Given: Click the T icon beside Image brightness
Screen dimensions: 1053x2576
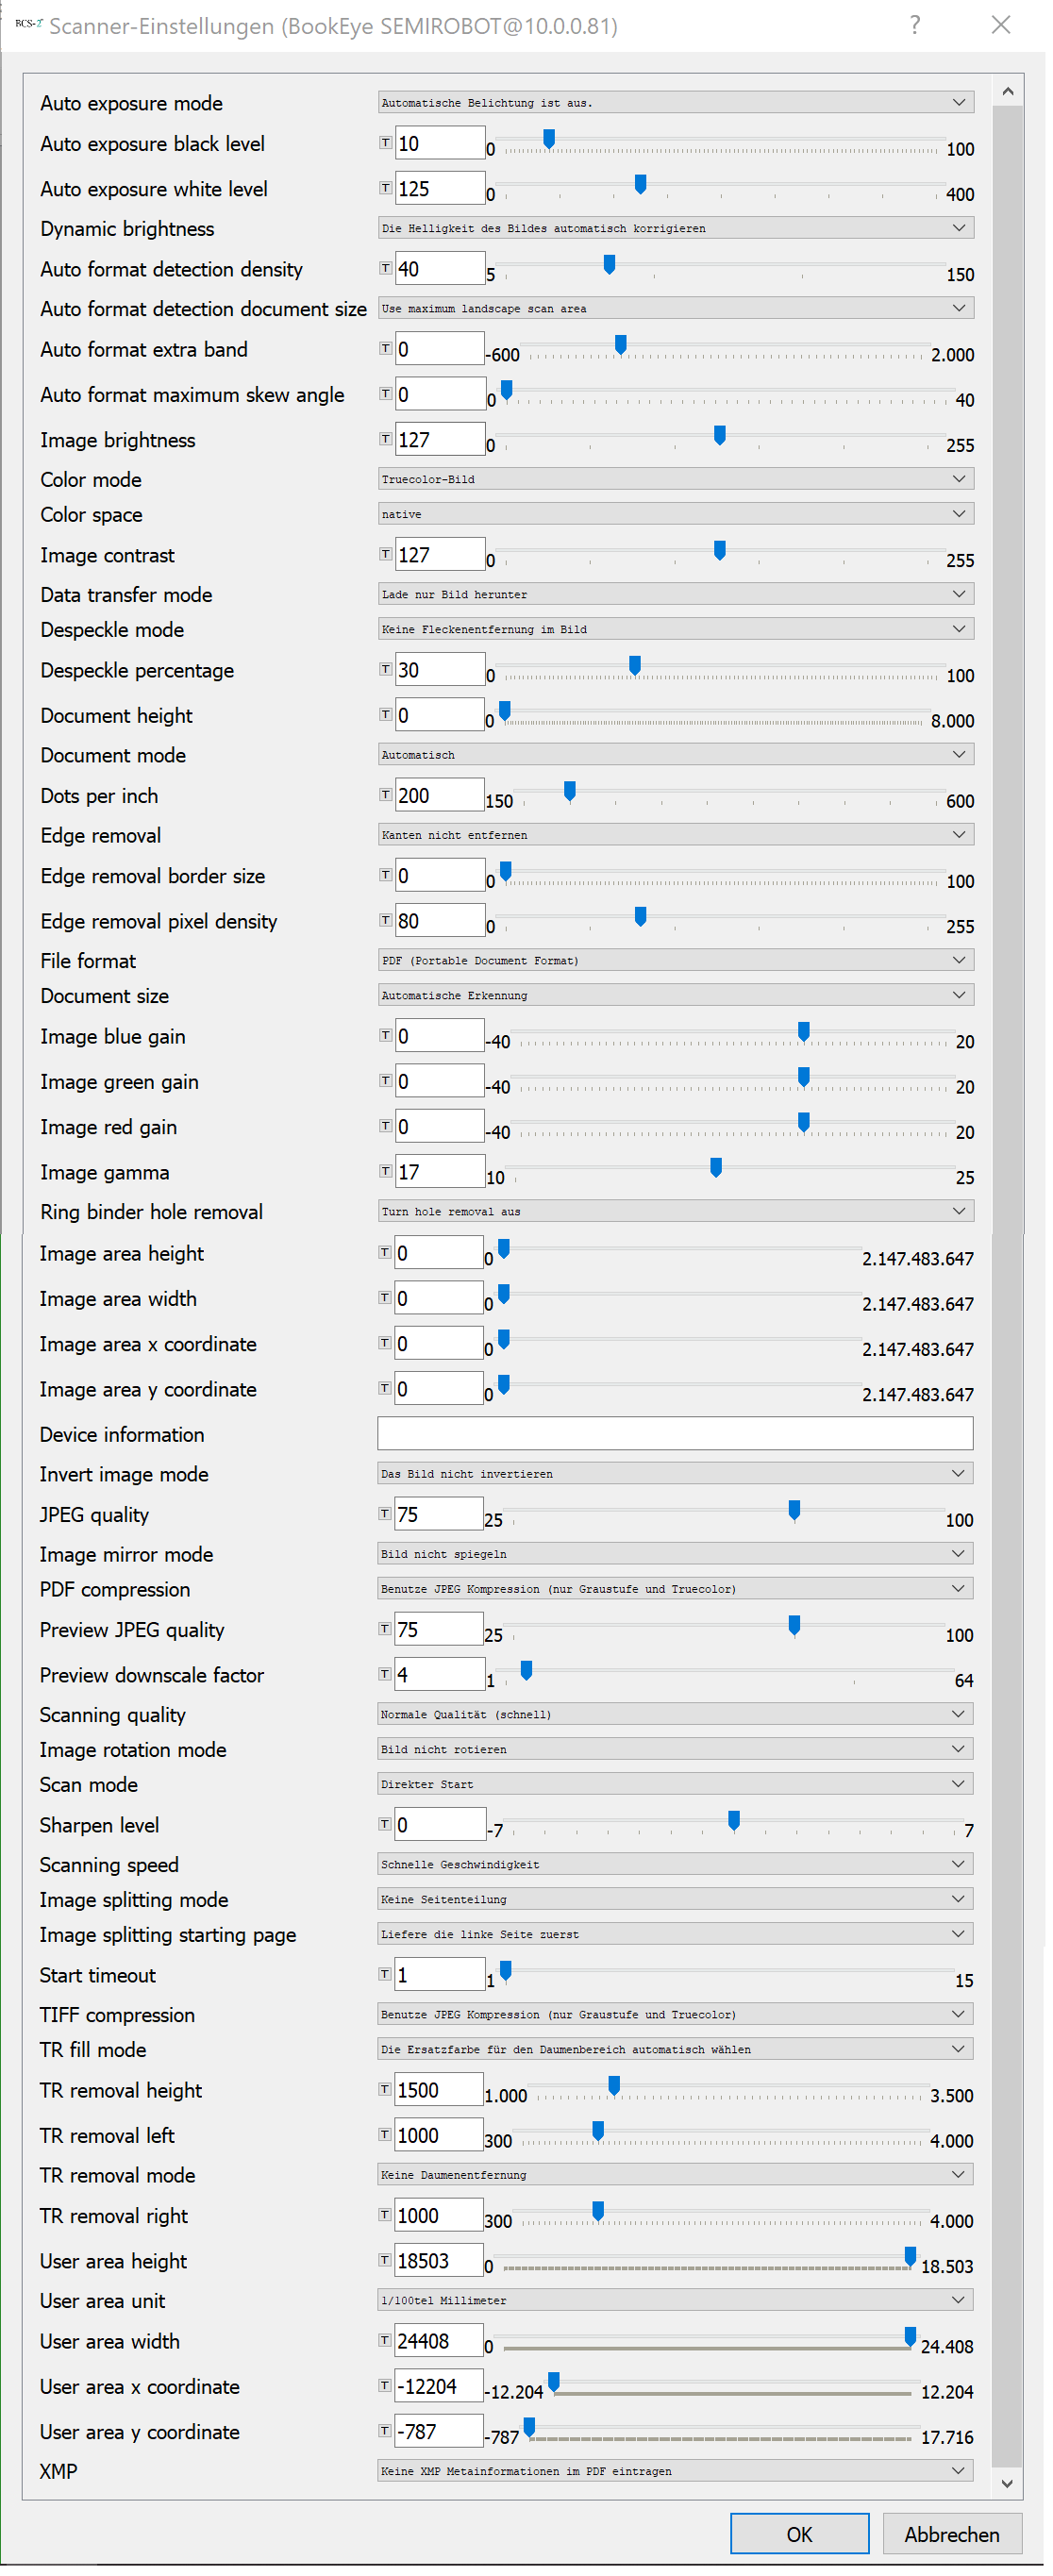Looking at the screenshot, I should click(x=385, y=439).
